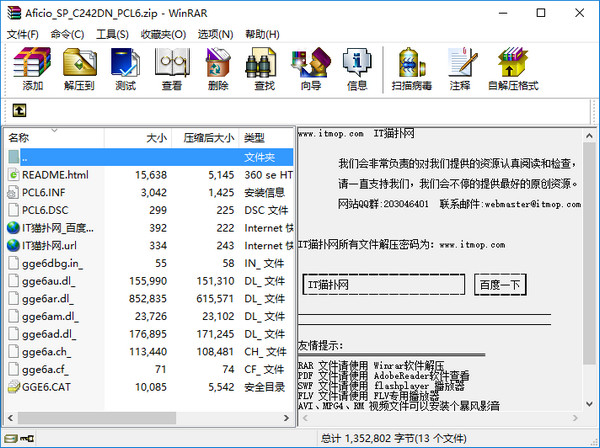Select file gge6ar.dl_
Image resolution: width=600 pixels, height=448 pixels.
click(150, 298)
